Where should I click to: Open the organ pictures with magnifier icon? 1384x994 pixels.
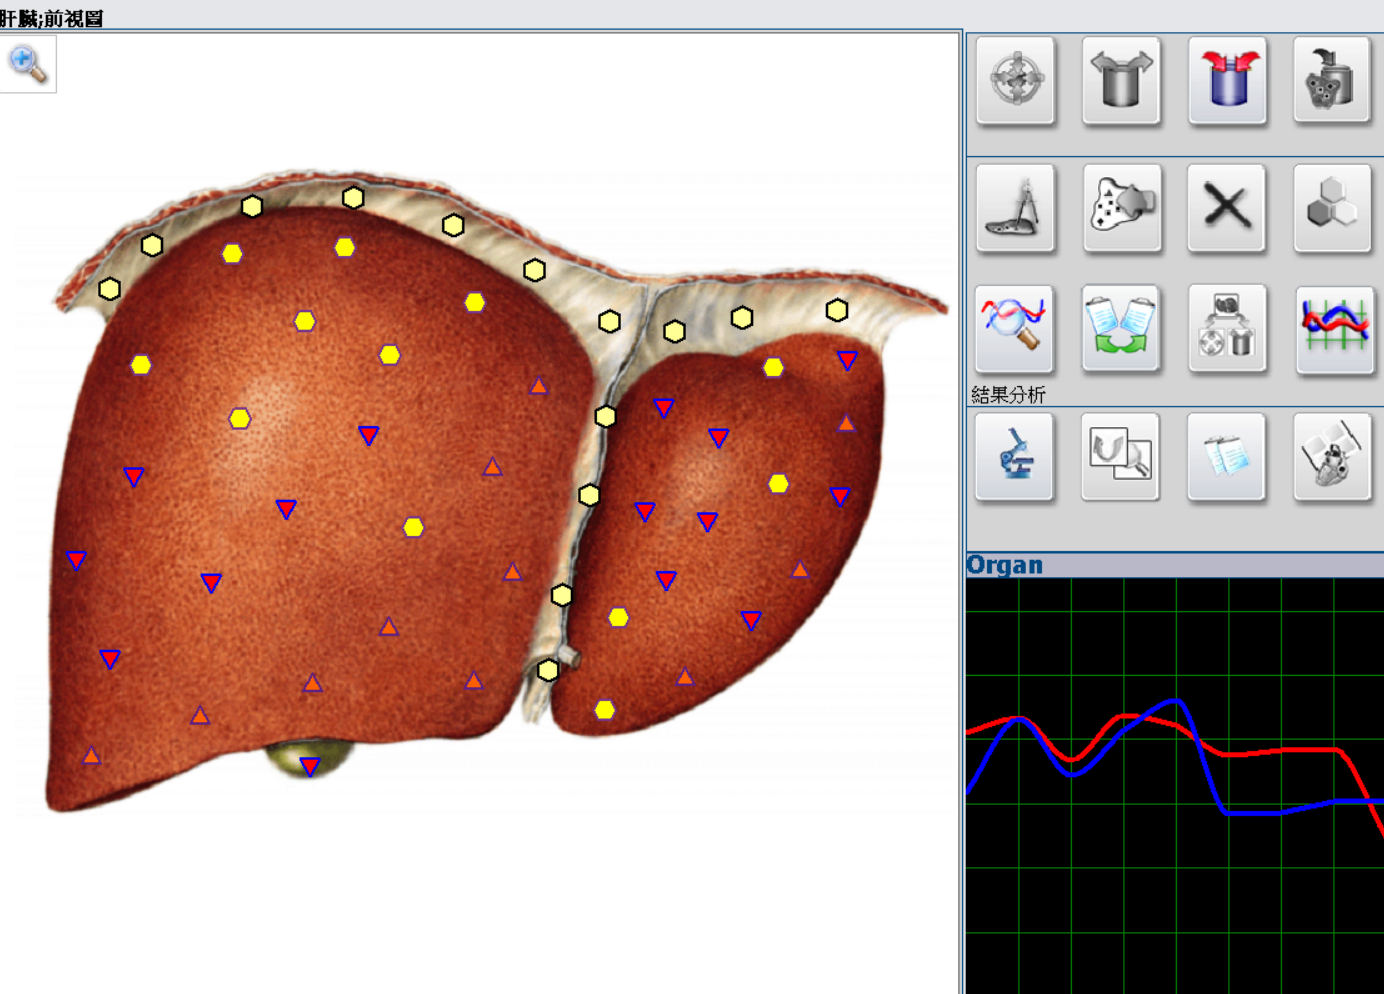coord(1121,457)
